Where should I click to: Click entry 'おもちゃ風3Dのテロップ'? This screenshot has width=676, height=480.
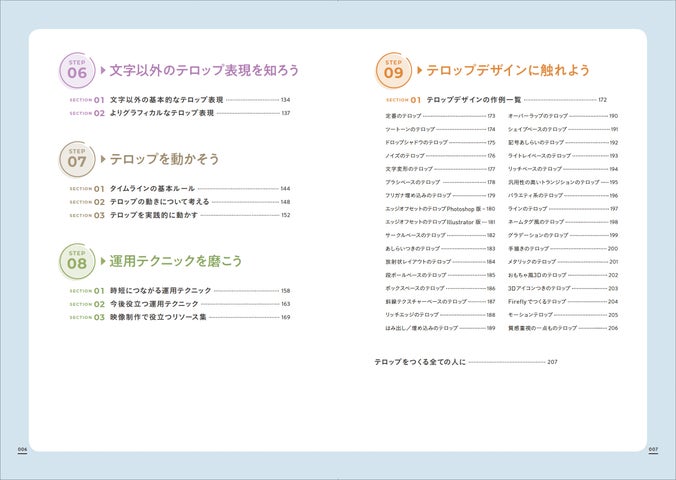click(537, 275)
